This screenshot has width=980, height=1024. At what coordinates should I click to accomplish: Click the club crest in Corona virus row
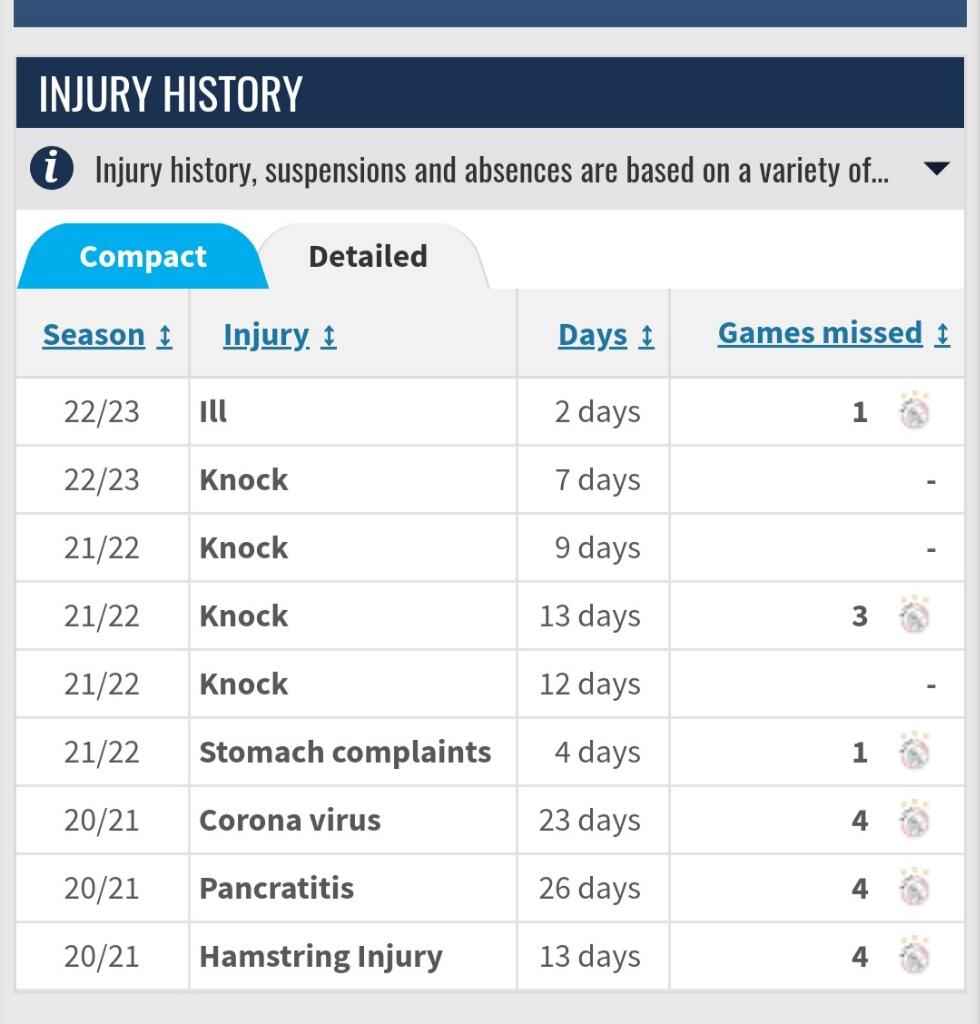[914, 820]
